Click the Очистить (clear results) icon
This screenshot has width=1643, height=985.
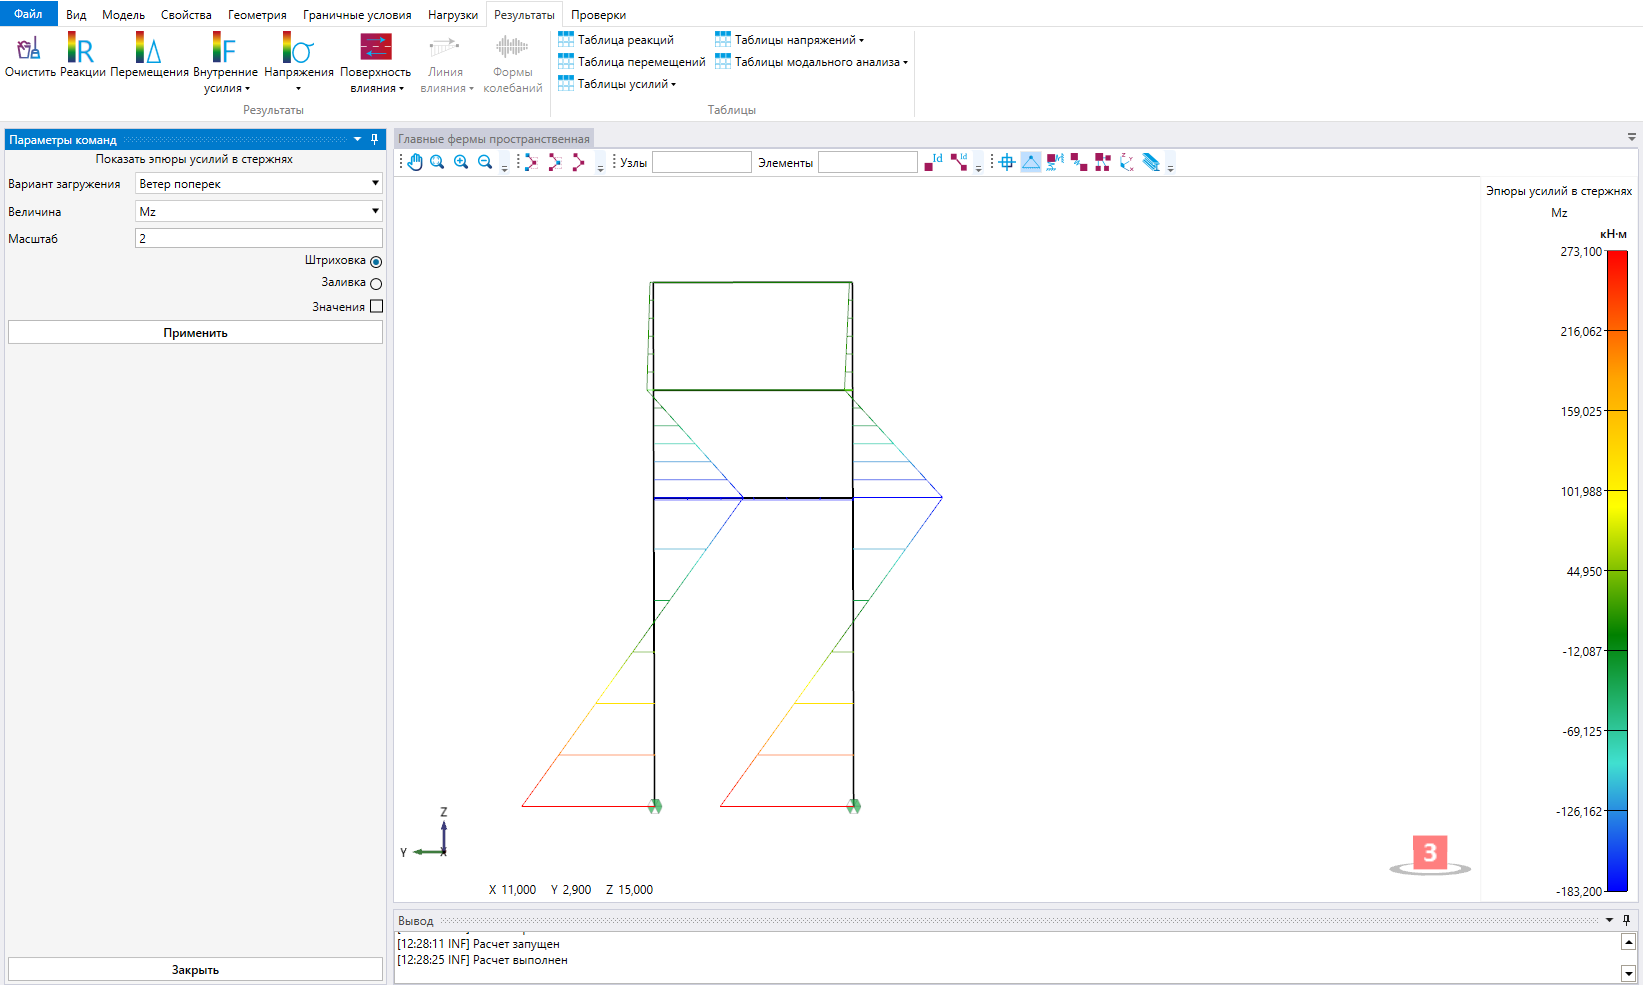click(29, 47)
